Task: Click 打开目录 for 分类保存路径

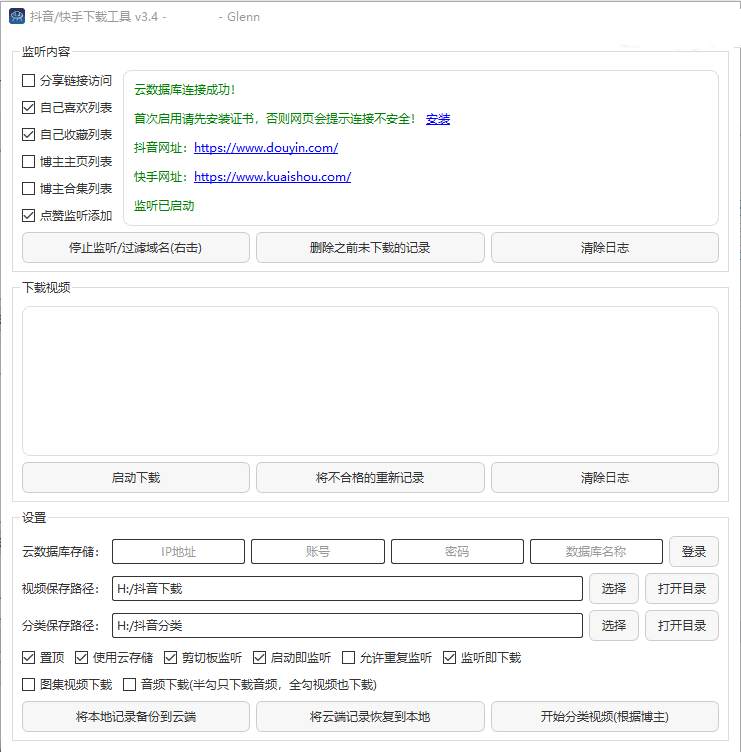Action: (x=682, y=626)
